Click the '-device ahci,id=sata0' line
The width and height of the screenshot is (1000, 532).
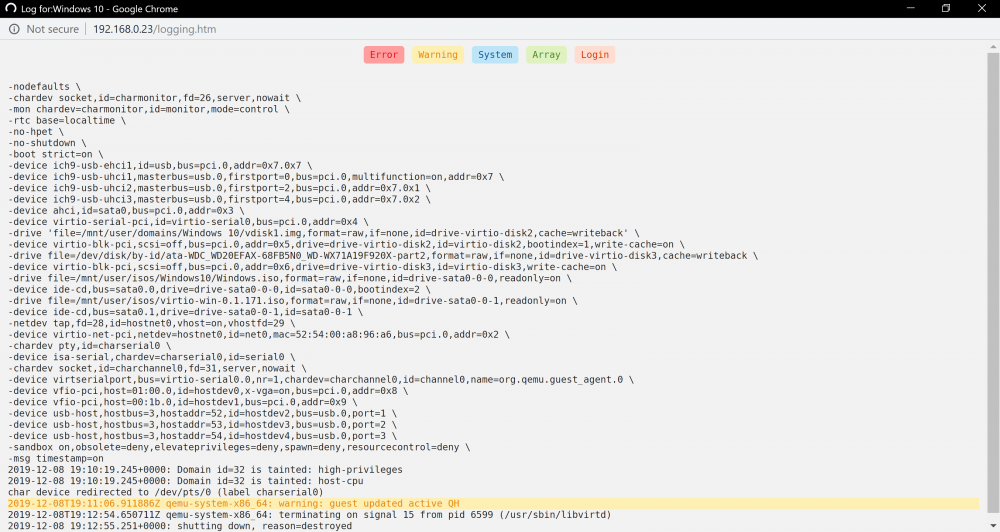pyautogui.click(x=126, y=211)
